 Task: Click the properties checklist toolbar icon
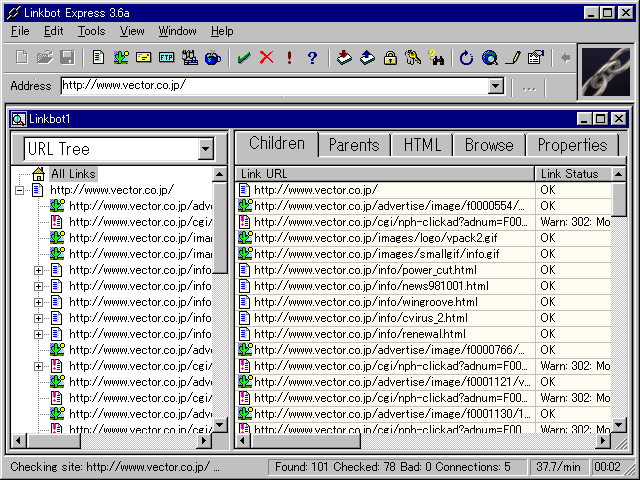coord(536,58)
